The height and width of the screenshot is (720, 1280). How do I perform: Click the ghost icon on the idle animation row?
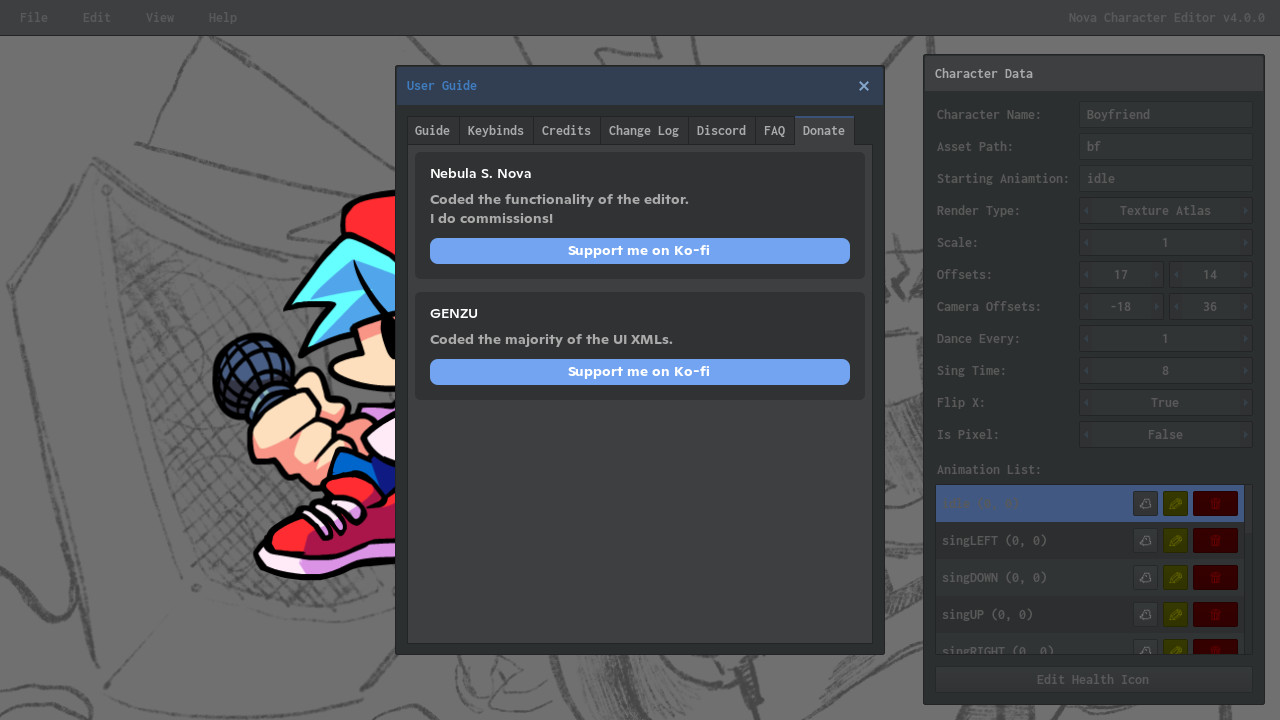[x=1145, y=504]
